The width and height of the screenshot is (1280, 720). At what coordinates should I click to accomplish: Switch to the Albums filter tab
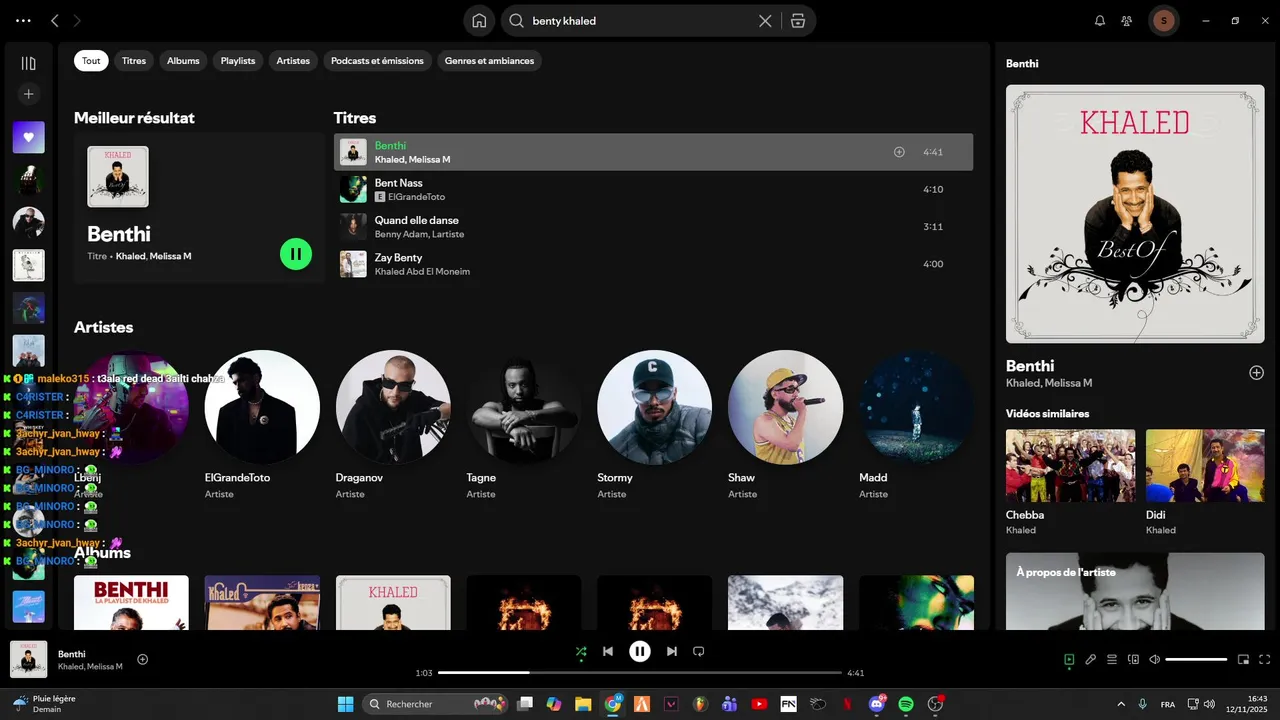tap(183, 61)
